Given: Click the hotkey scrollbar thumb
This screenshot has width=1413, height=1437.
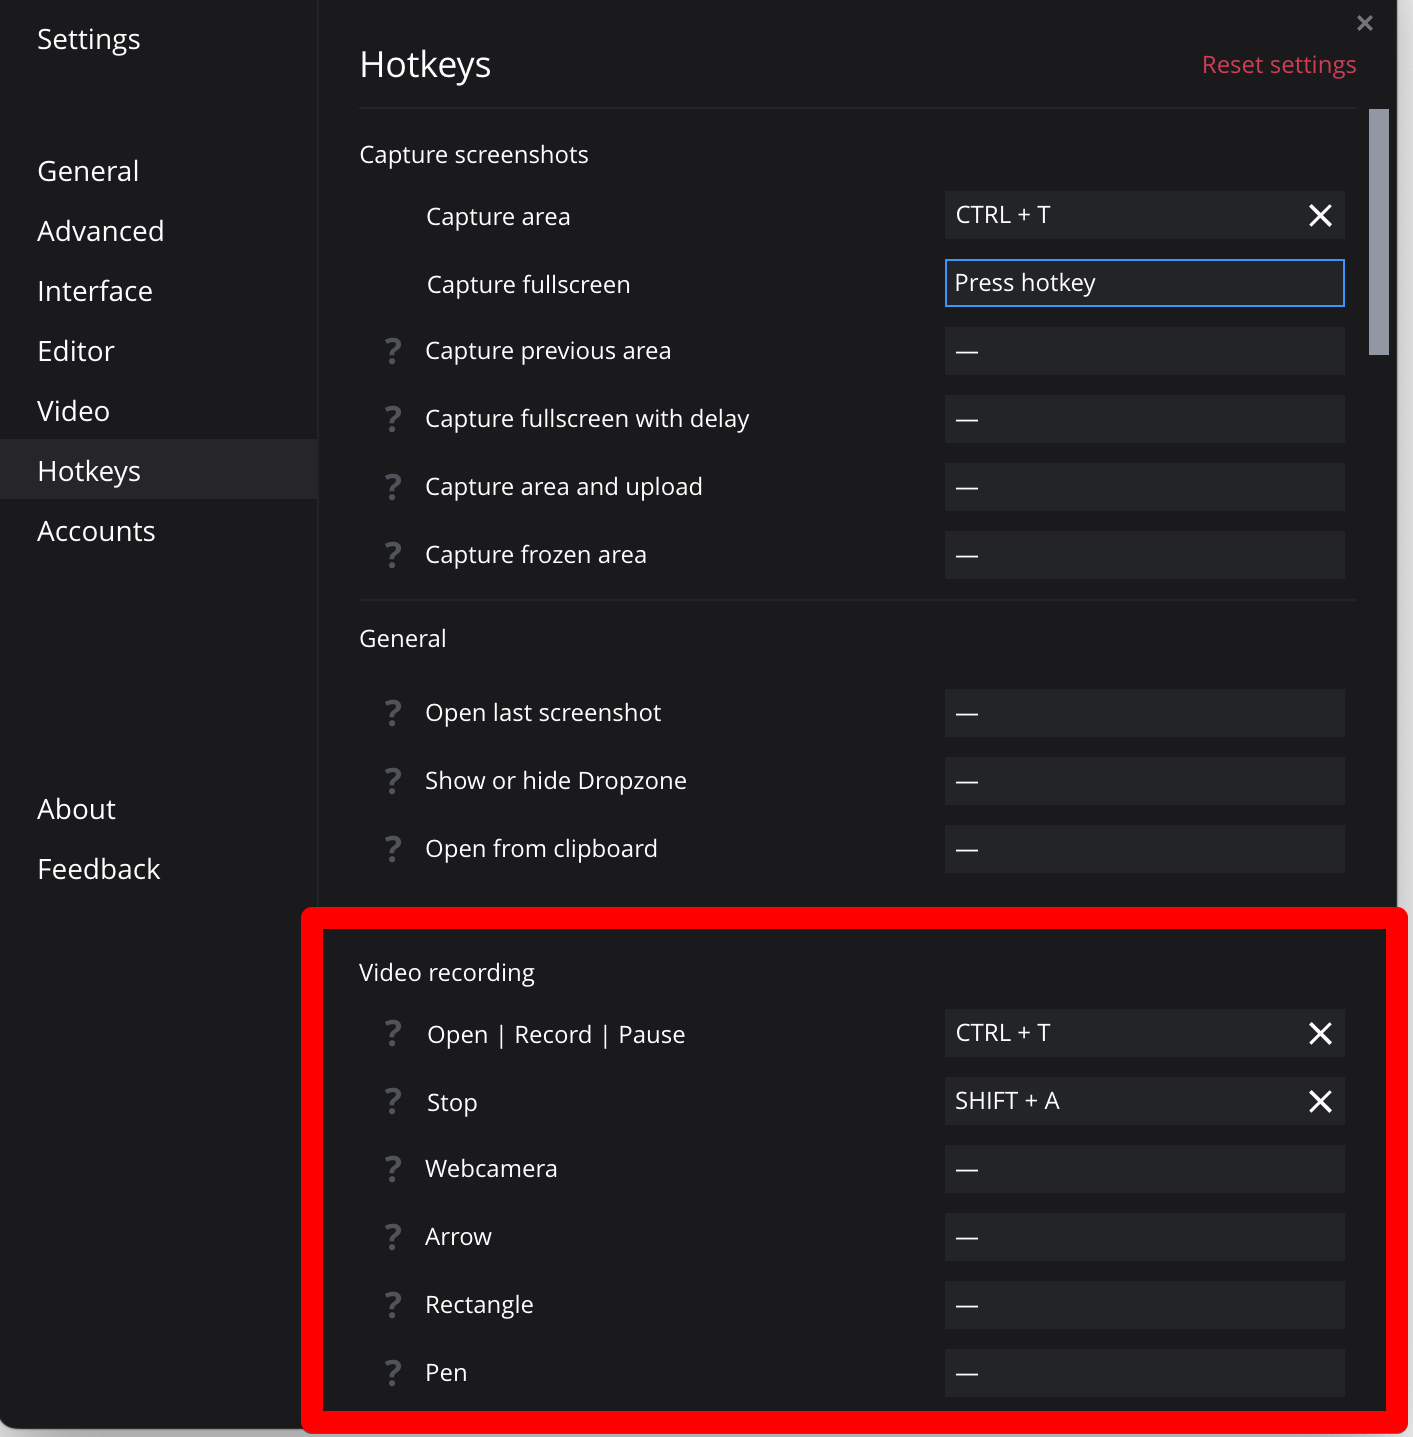Looking at the screenshot, I should click(x=1379, y=232).
